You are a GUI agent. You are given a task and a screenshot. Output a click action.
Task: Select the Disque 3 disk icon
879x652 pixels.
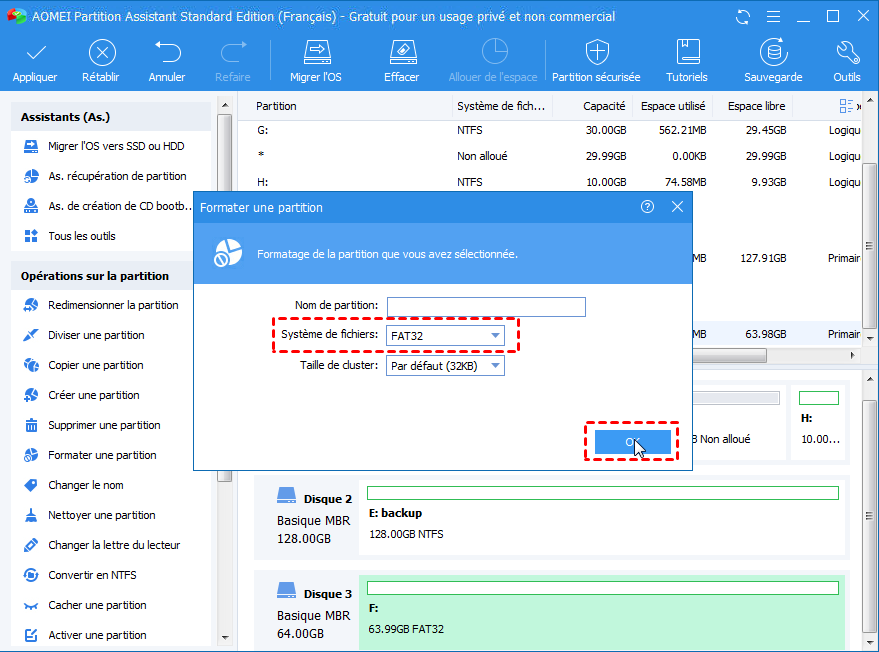[286, 590]
